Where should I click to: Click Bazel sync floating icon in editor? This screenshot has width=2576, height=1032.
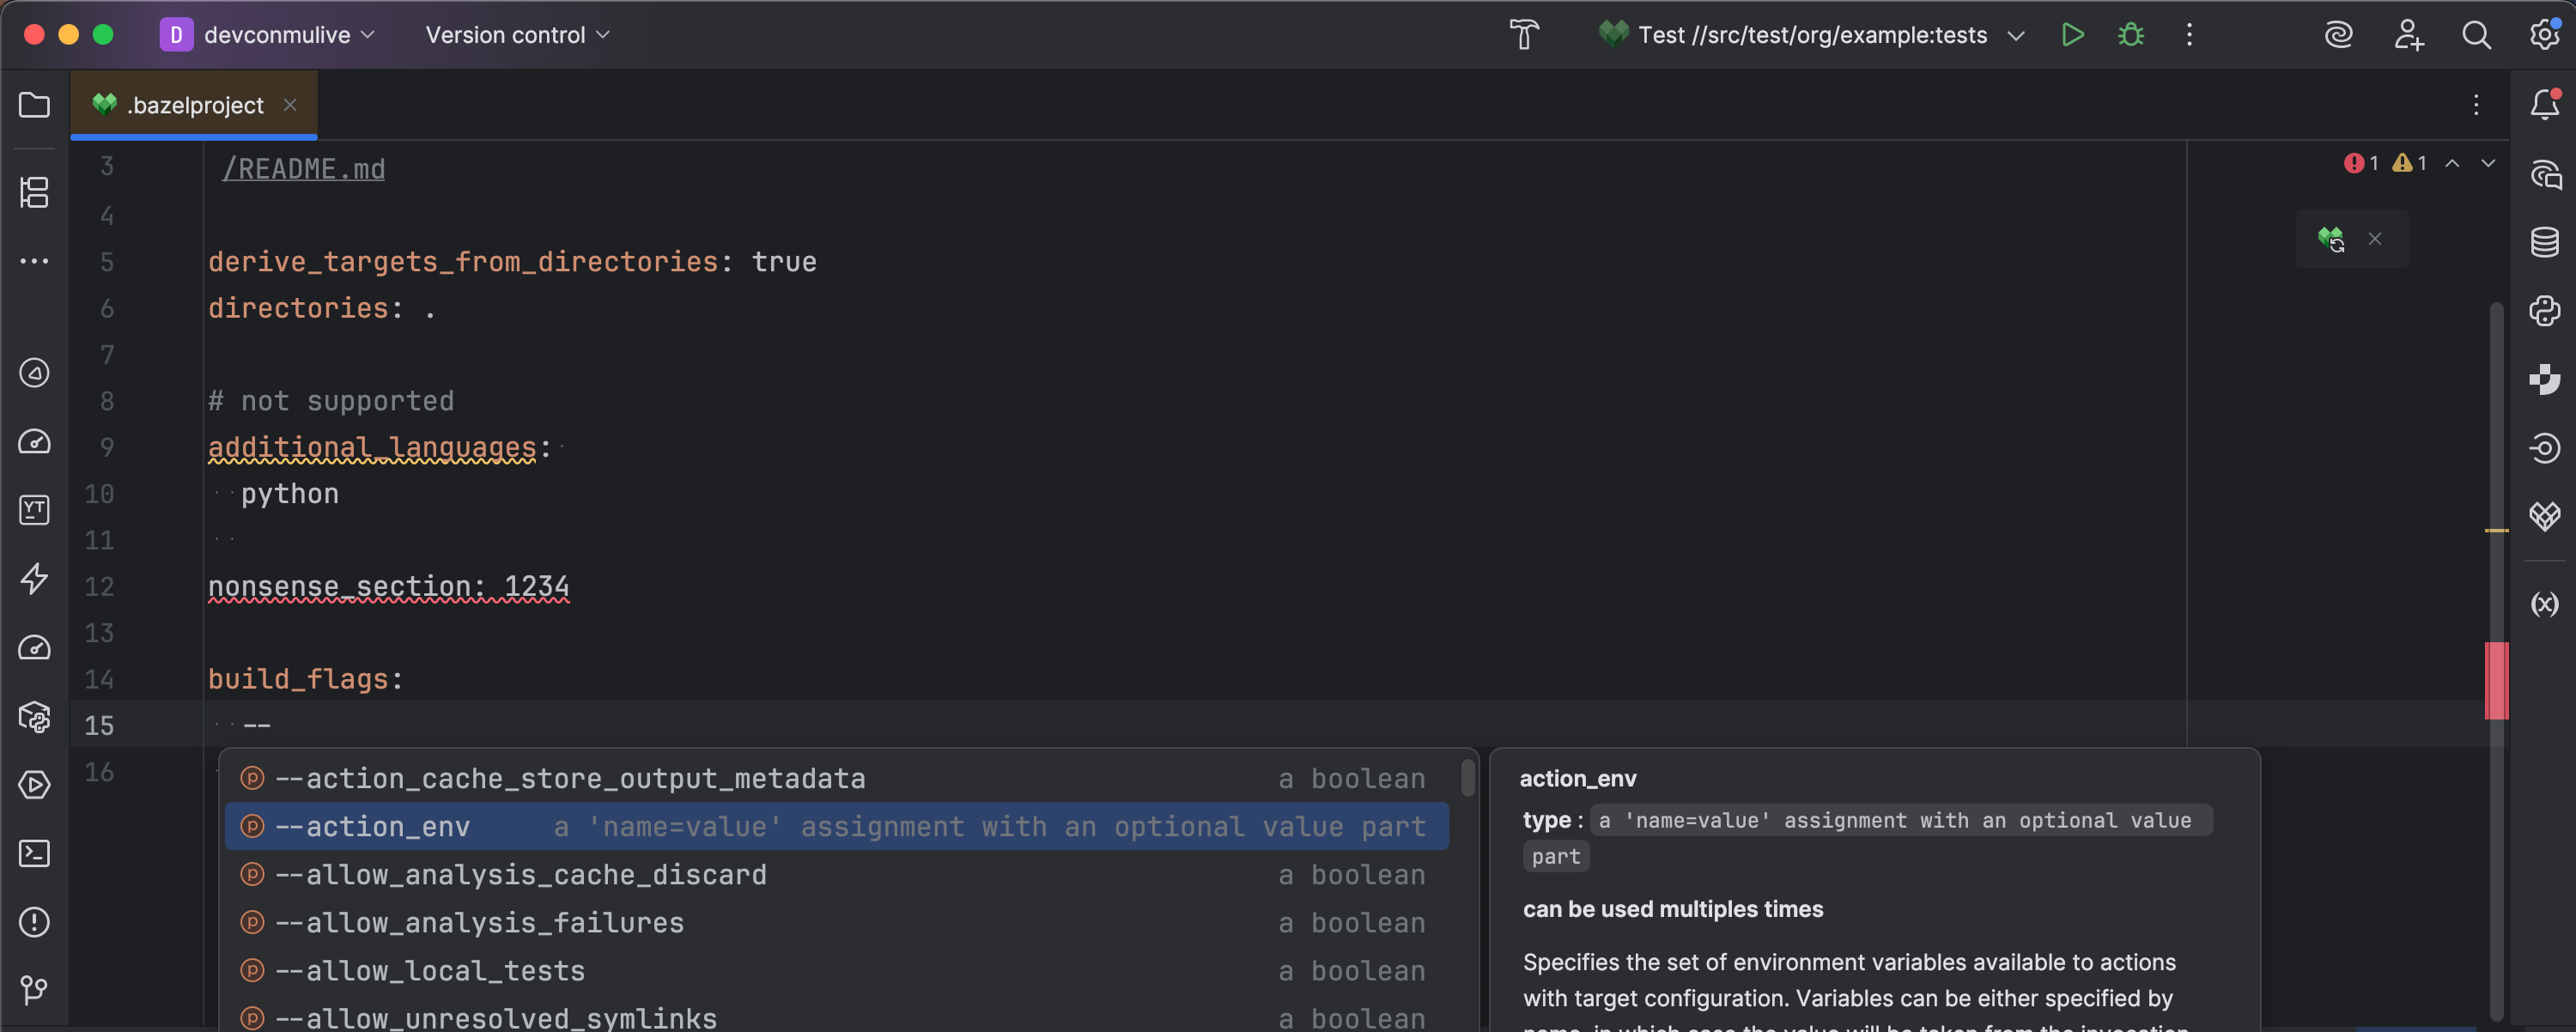pos(2331,239)
